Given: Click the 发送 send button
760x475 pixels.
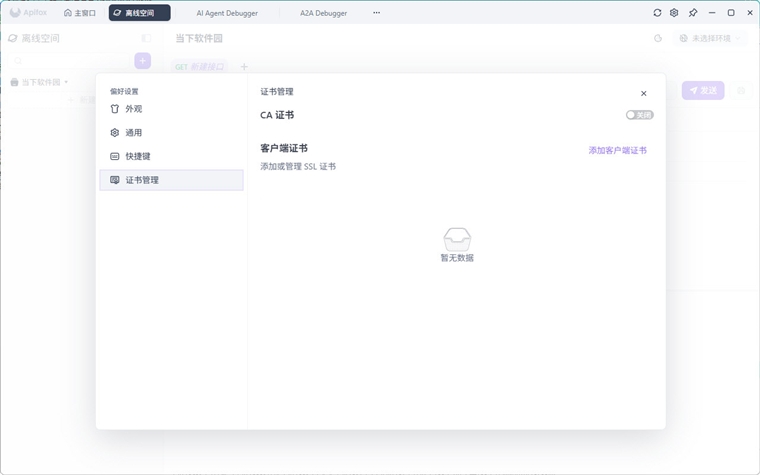Looking at the screenshot, I should [x=703, y=90].
